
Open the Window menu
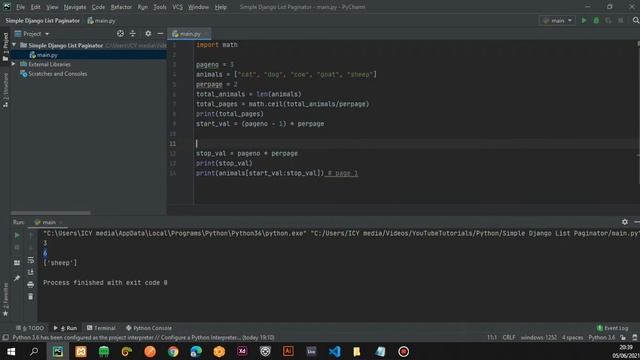pyautogui.click(x=198, y=7)
